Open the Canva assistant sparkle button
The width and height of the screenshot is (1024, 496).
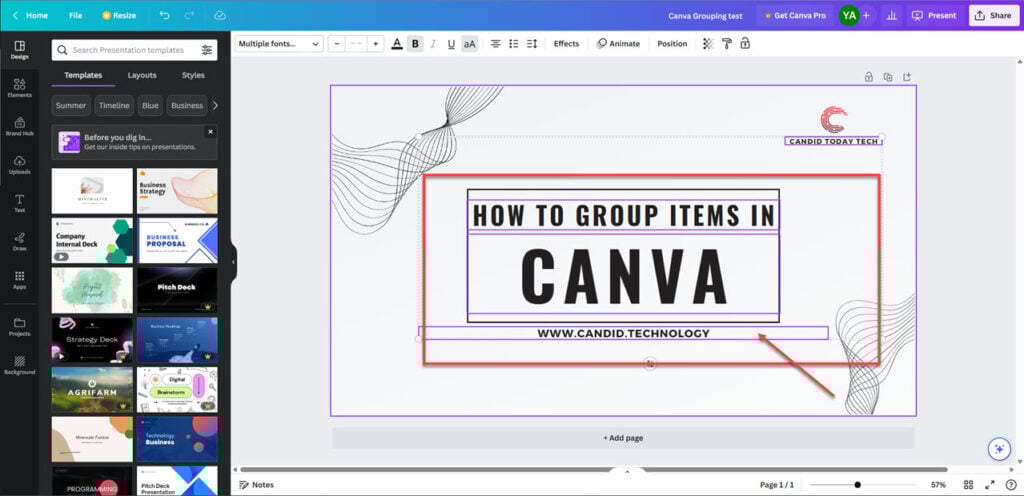coord(999,449)
